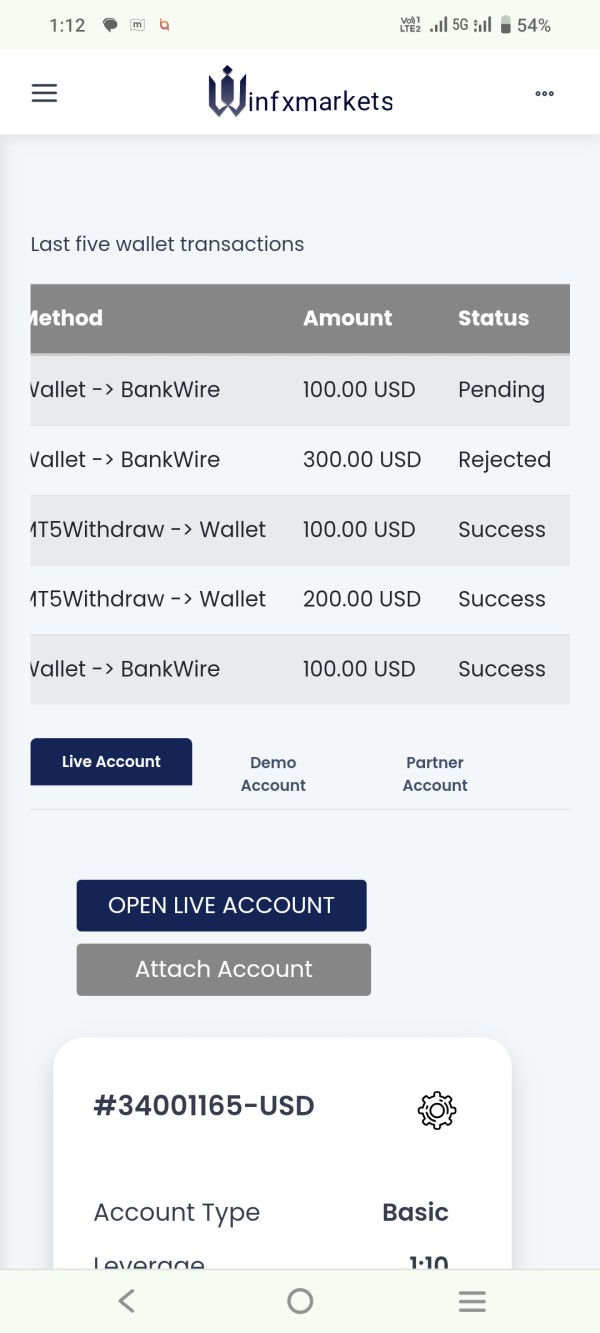Tap the Status column header
600x1333 pixels.
493,318
